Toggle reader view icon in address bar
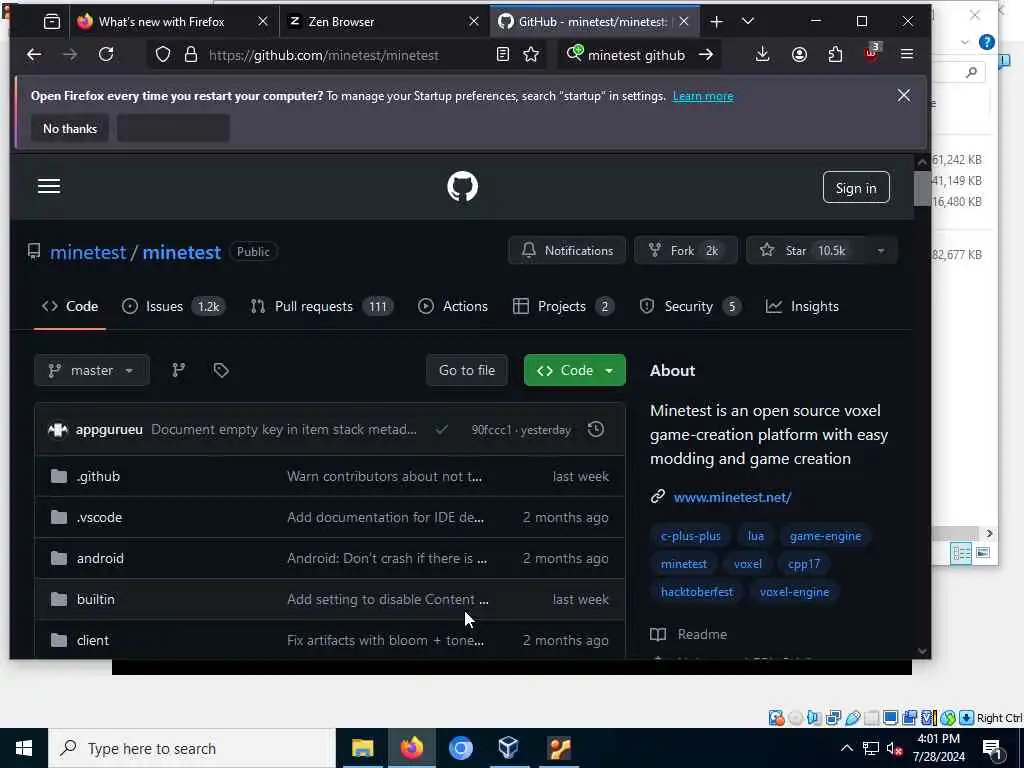The height and width of the screenshot is (768, 1024). (502, 55)
